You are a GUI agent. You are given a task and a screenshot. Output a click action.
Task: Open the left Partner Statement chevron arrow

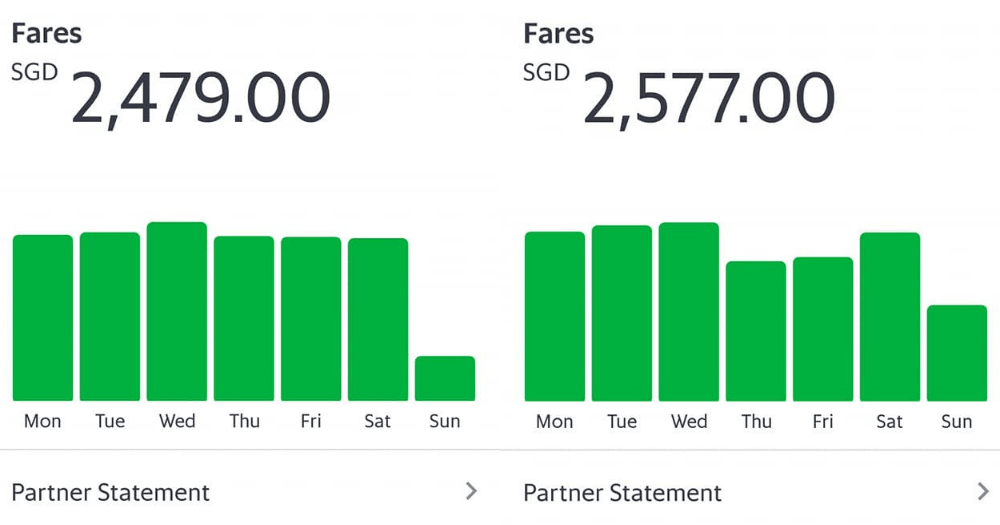pos(472,491)
